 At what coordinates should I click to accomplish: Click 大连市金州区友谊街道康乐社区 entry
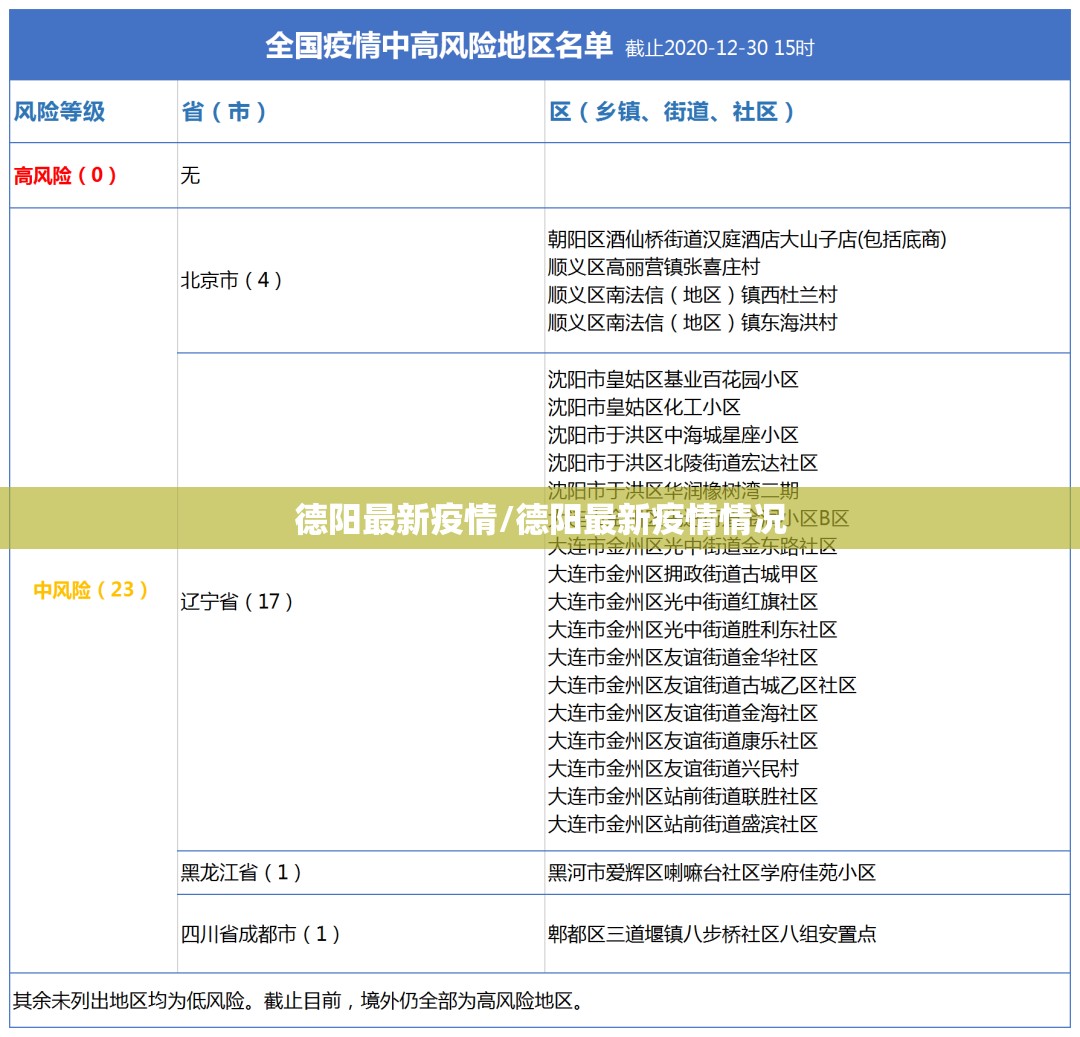coord(683,741)
